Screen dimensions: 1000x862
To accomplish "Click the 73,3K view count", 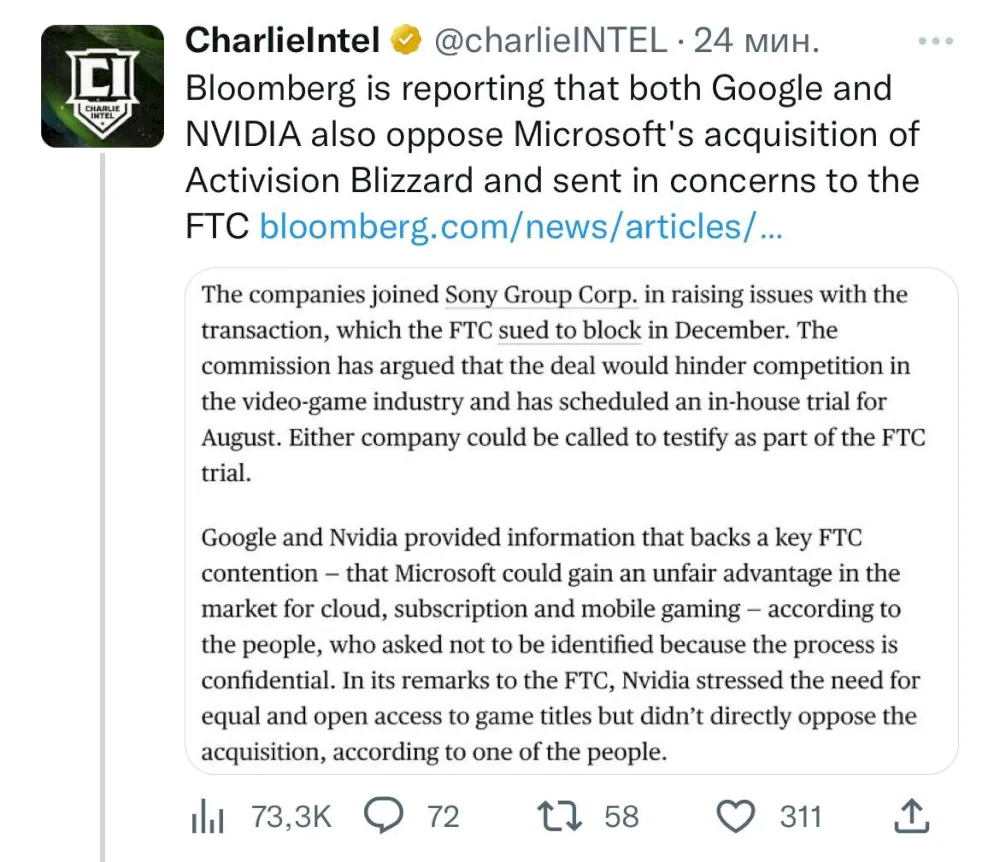I will pos(291,817).
